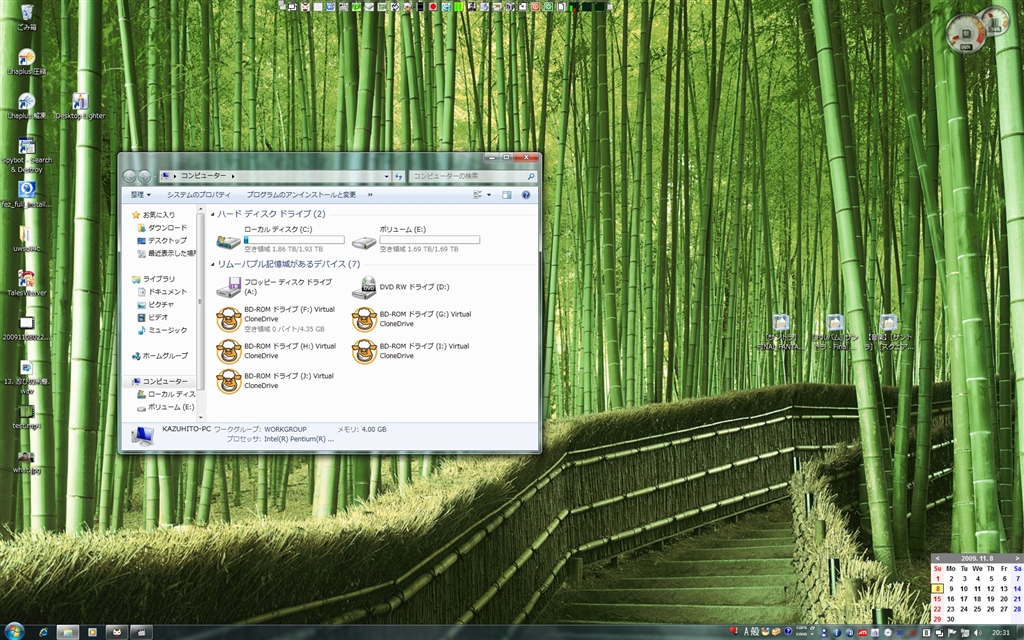1024x640 pixels.
Task: Open ローカル ディスク in the navigation pane
Action: click(x=166, y=394)
